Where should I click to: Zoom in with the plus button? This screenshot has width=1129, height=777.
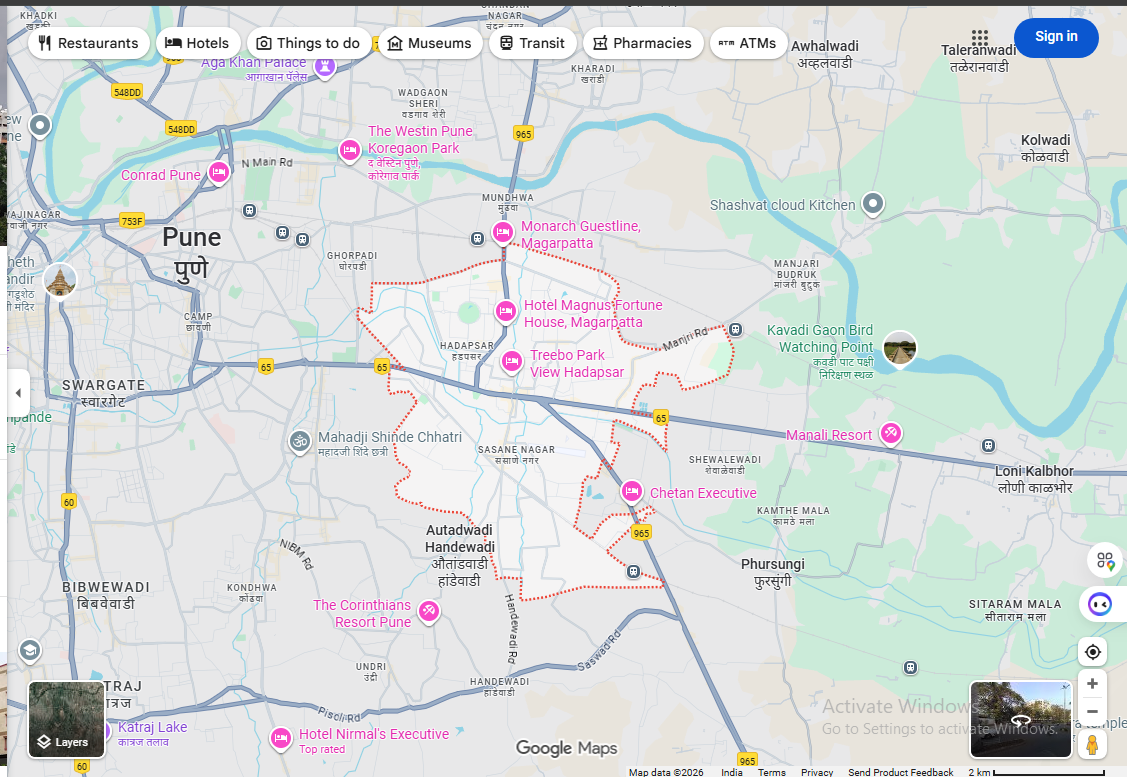(1092, 684)
